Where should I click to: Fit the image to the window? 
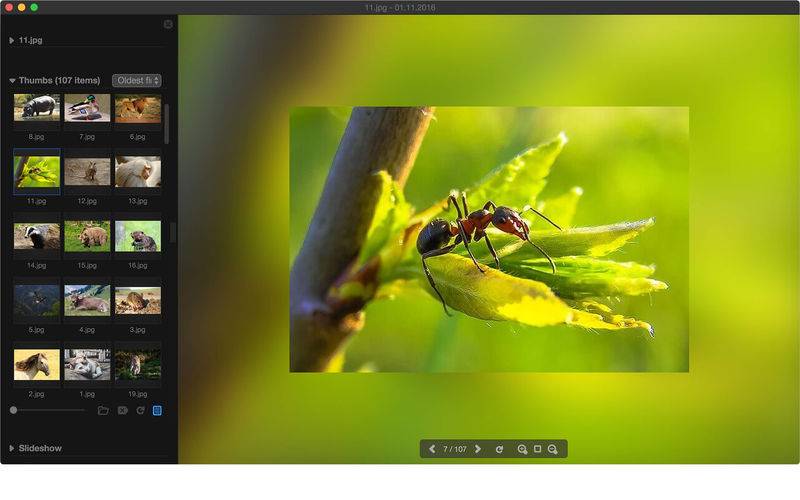(537, 449)
